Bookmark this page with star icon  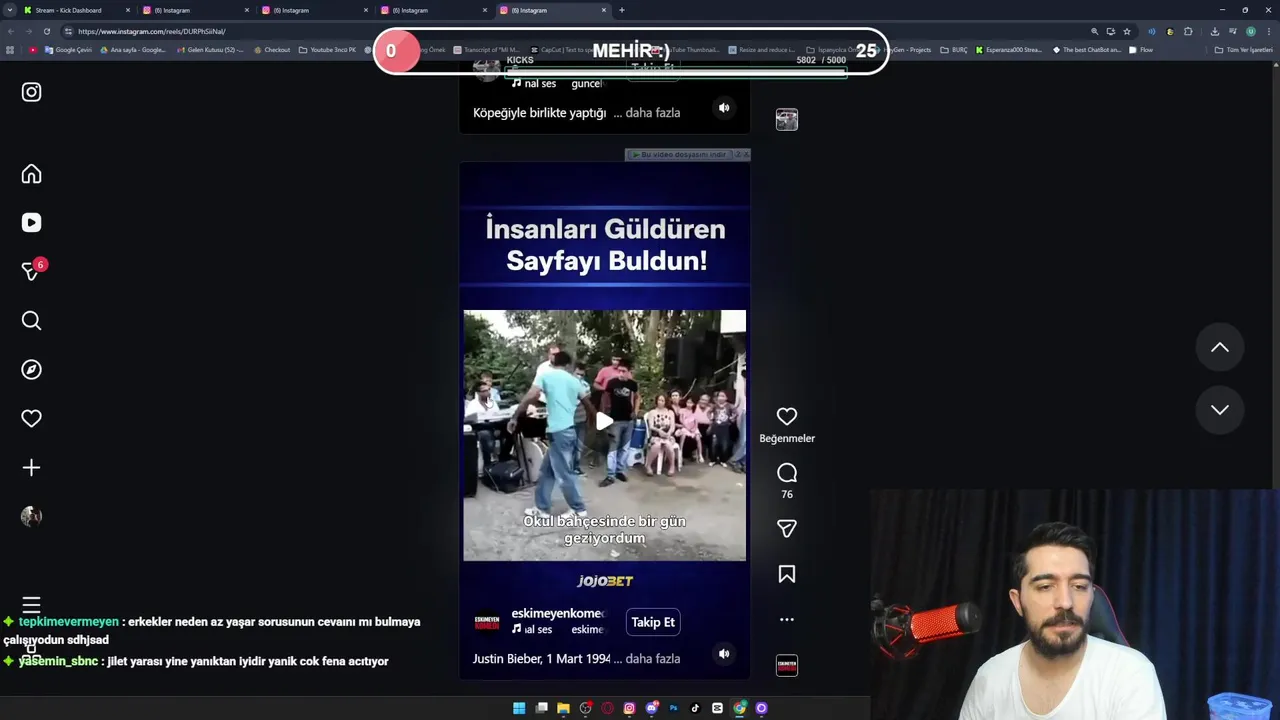pyautogui.click(x=1127, y=31)
